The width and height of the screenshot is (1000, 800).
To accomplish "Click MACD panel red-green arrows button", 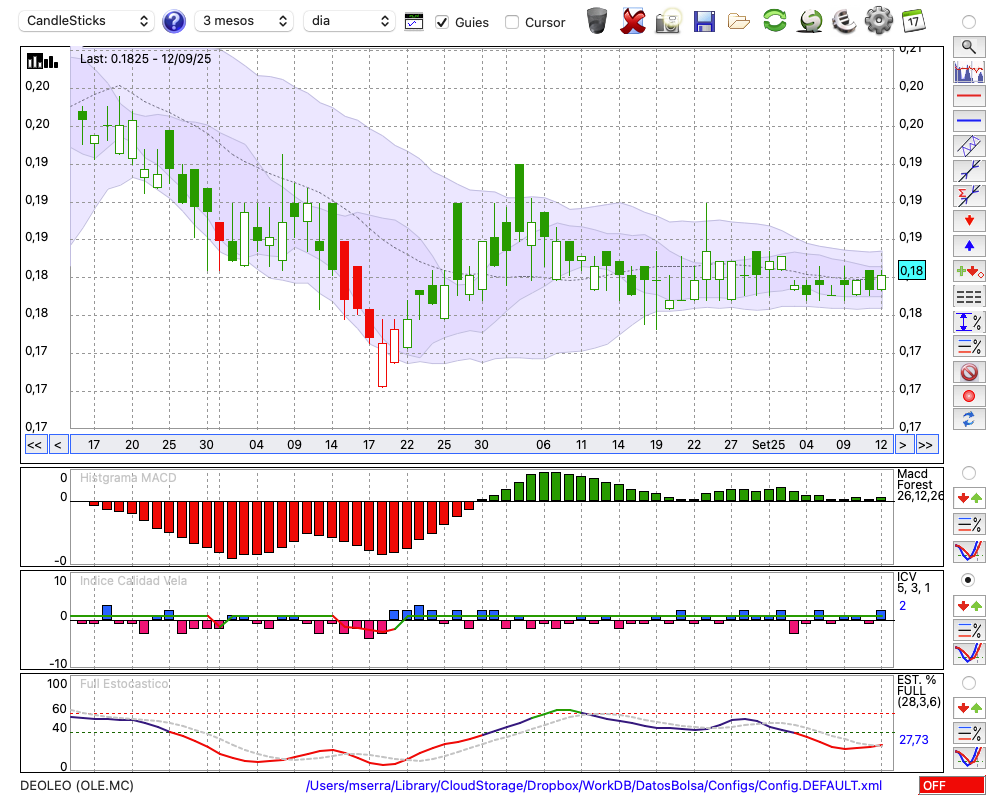I will tap(969, 498).
